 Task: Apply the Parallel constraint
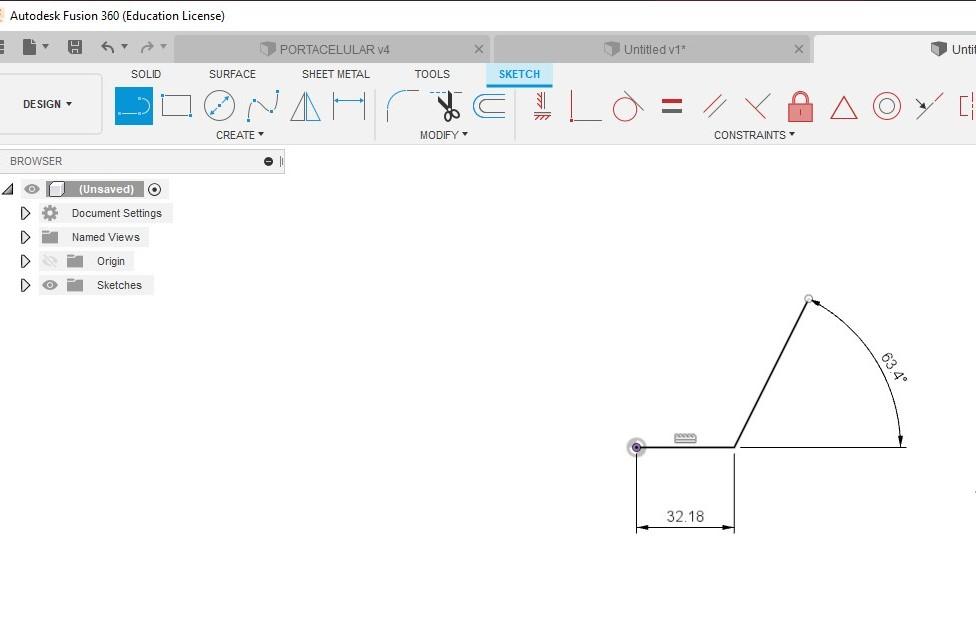coord(715,106)
